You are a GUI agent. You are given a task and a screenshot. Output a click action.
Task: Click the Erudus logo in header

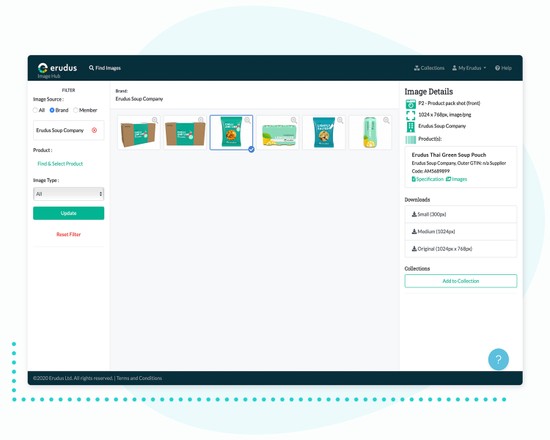click(57, 68)
